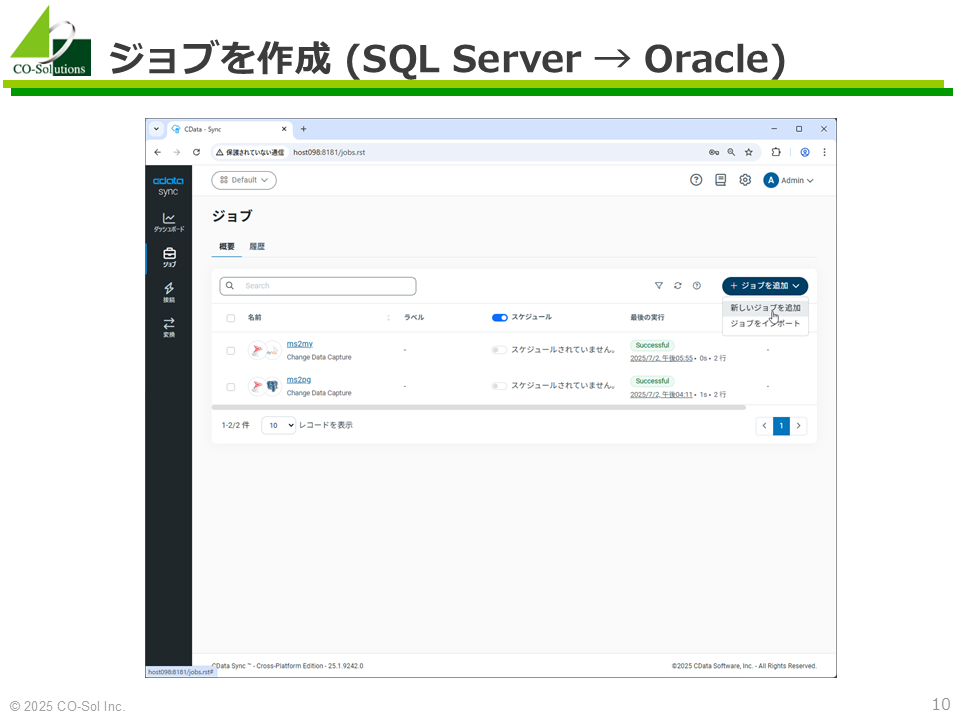This screenshot has height=720, width=960.
Task: Click the 1-2/2 件 record count text
Action: (x=236, y=426)
